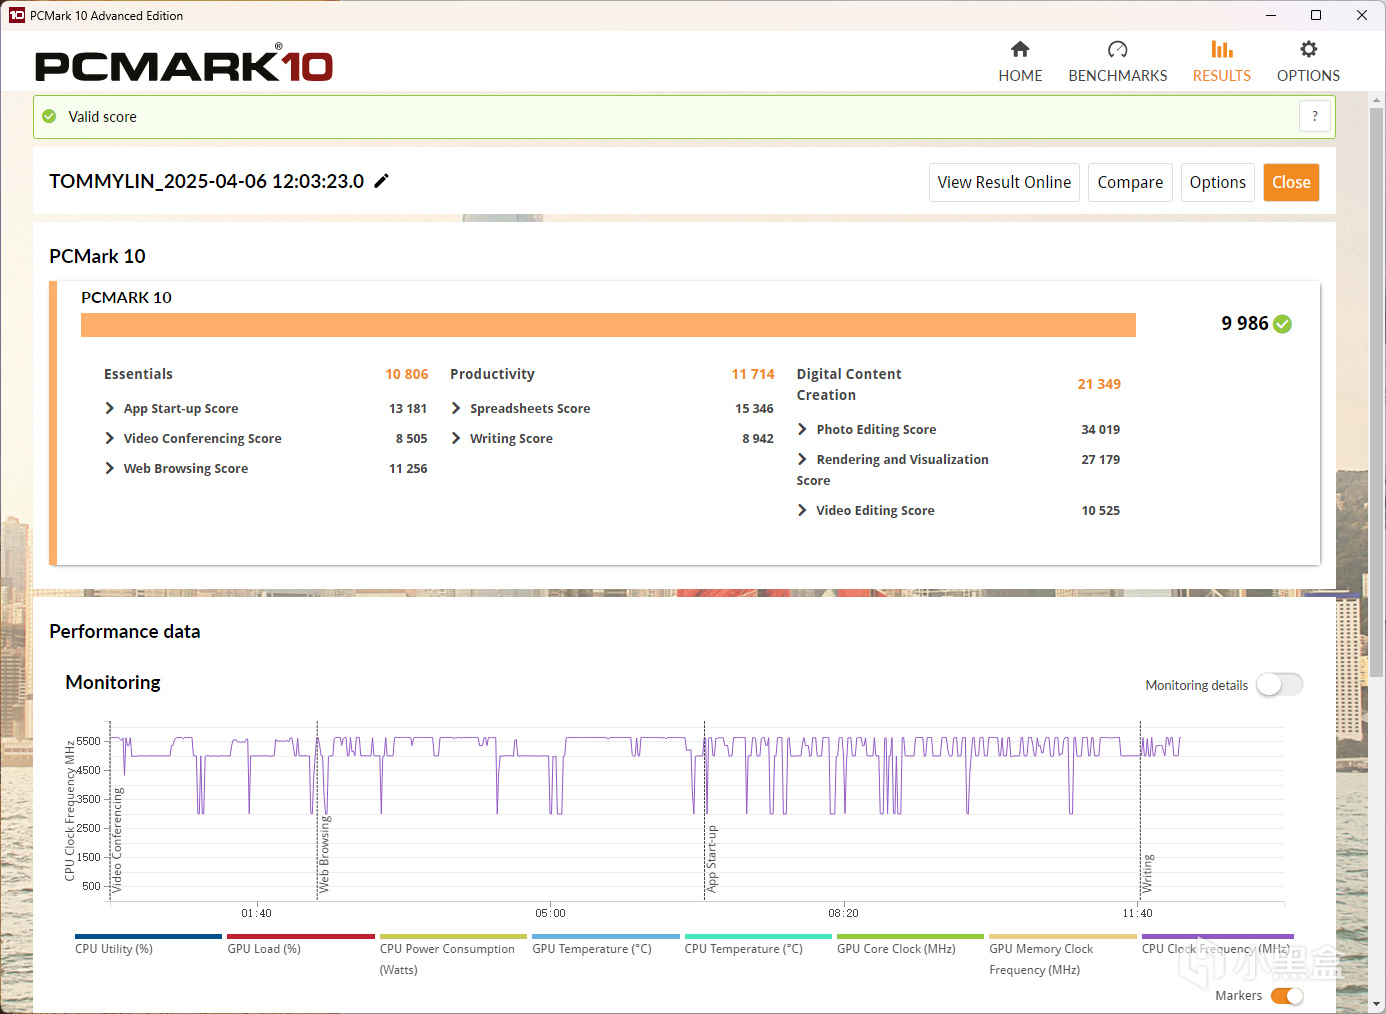Click the orange Close button
The width and height of the screenshot is (1386, 1014).
1291,182
